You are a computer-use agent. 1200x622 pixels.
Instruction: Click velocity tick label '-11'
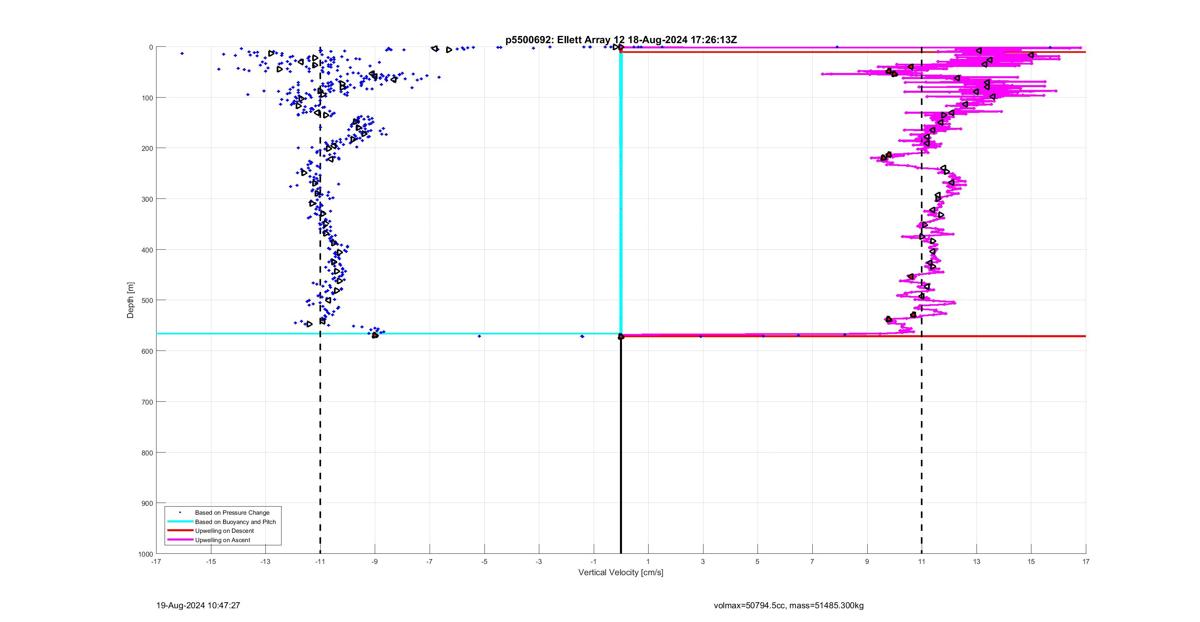[320, 562]
